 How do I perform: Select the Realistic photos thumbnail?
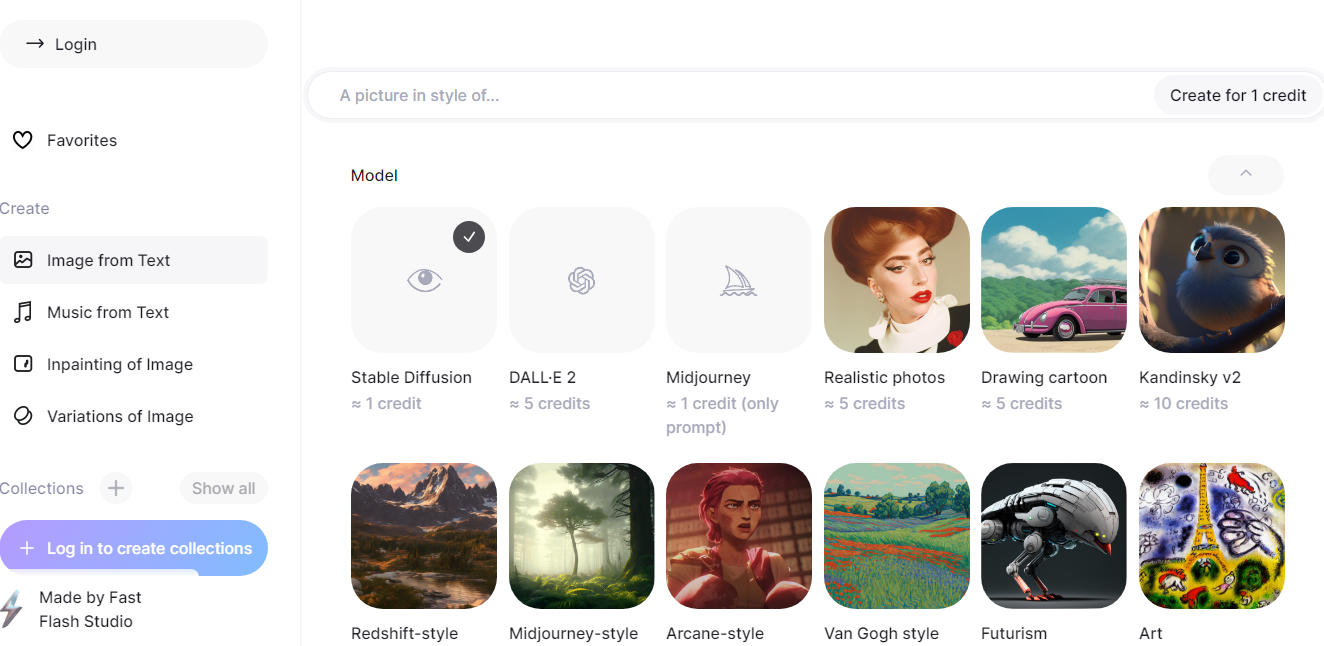[x=897, y=280]
